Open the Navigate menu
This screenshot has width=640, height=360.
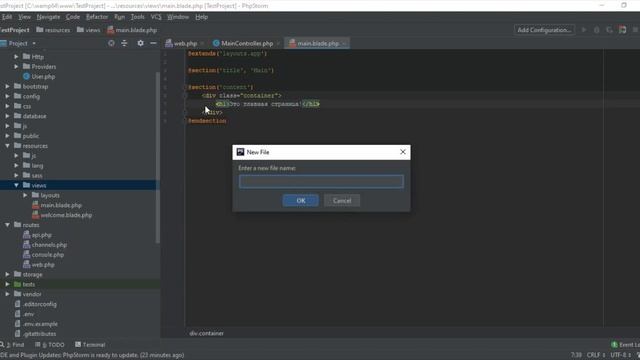(48, 17)
